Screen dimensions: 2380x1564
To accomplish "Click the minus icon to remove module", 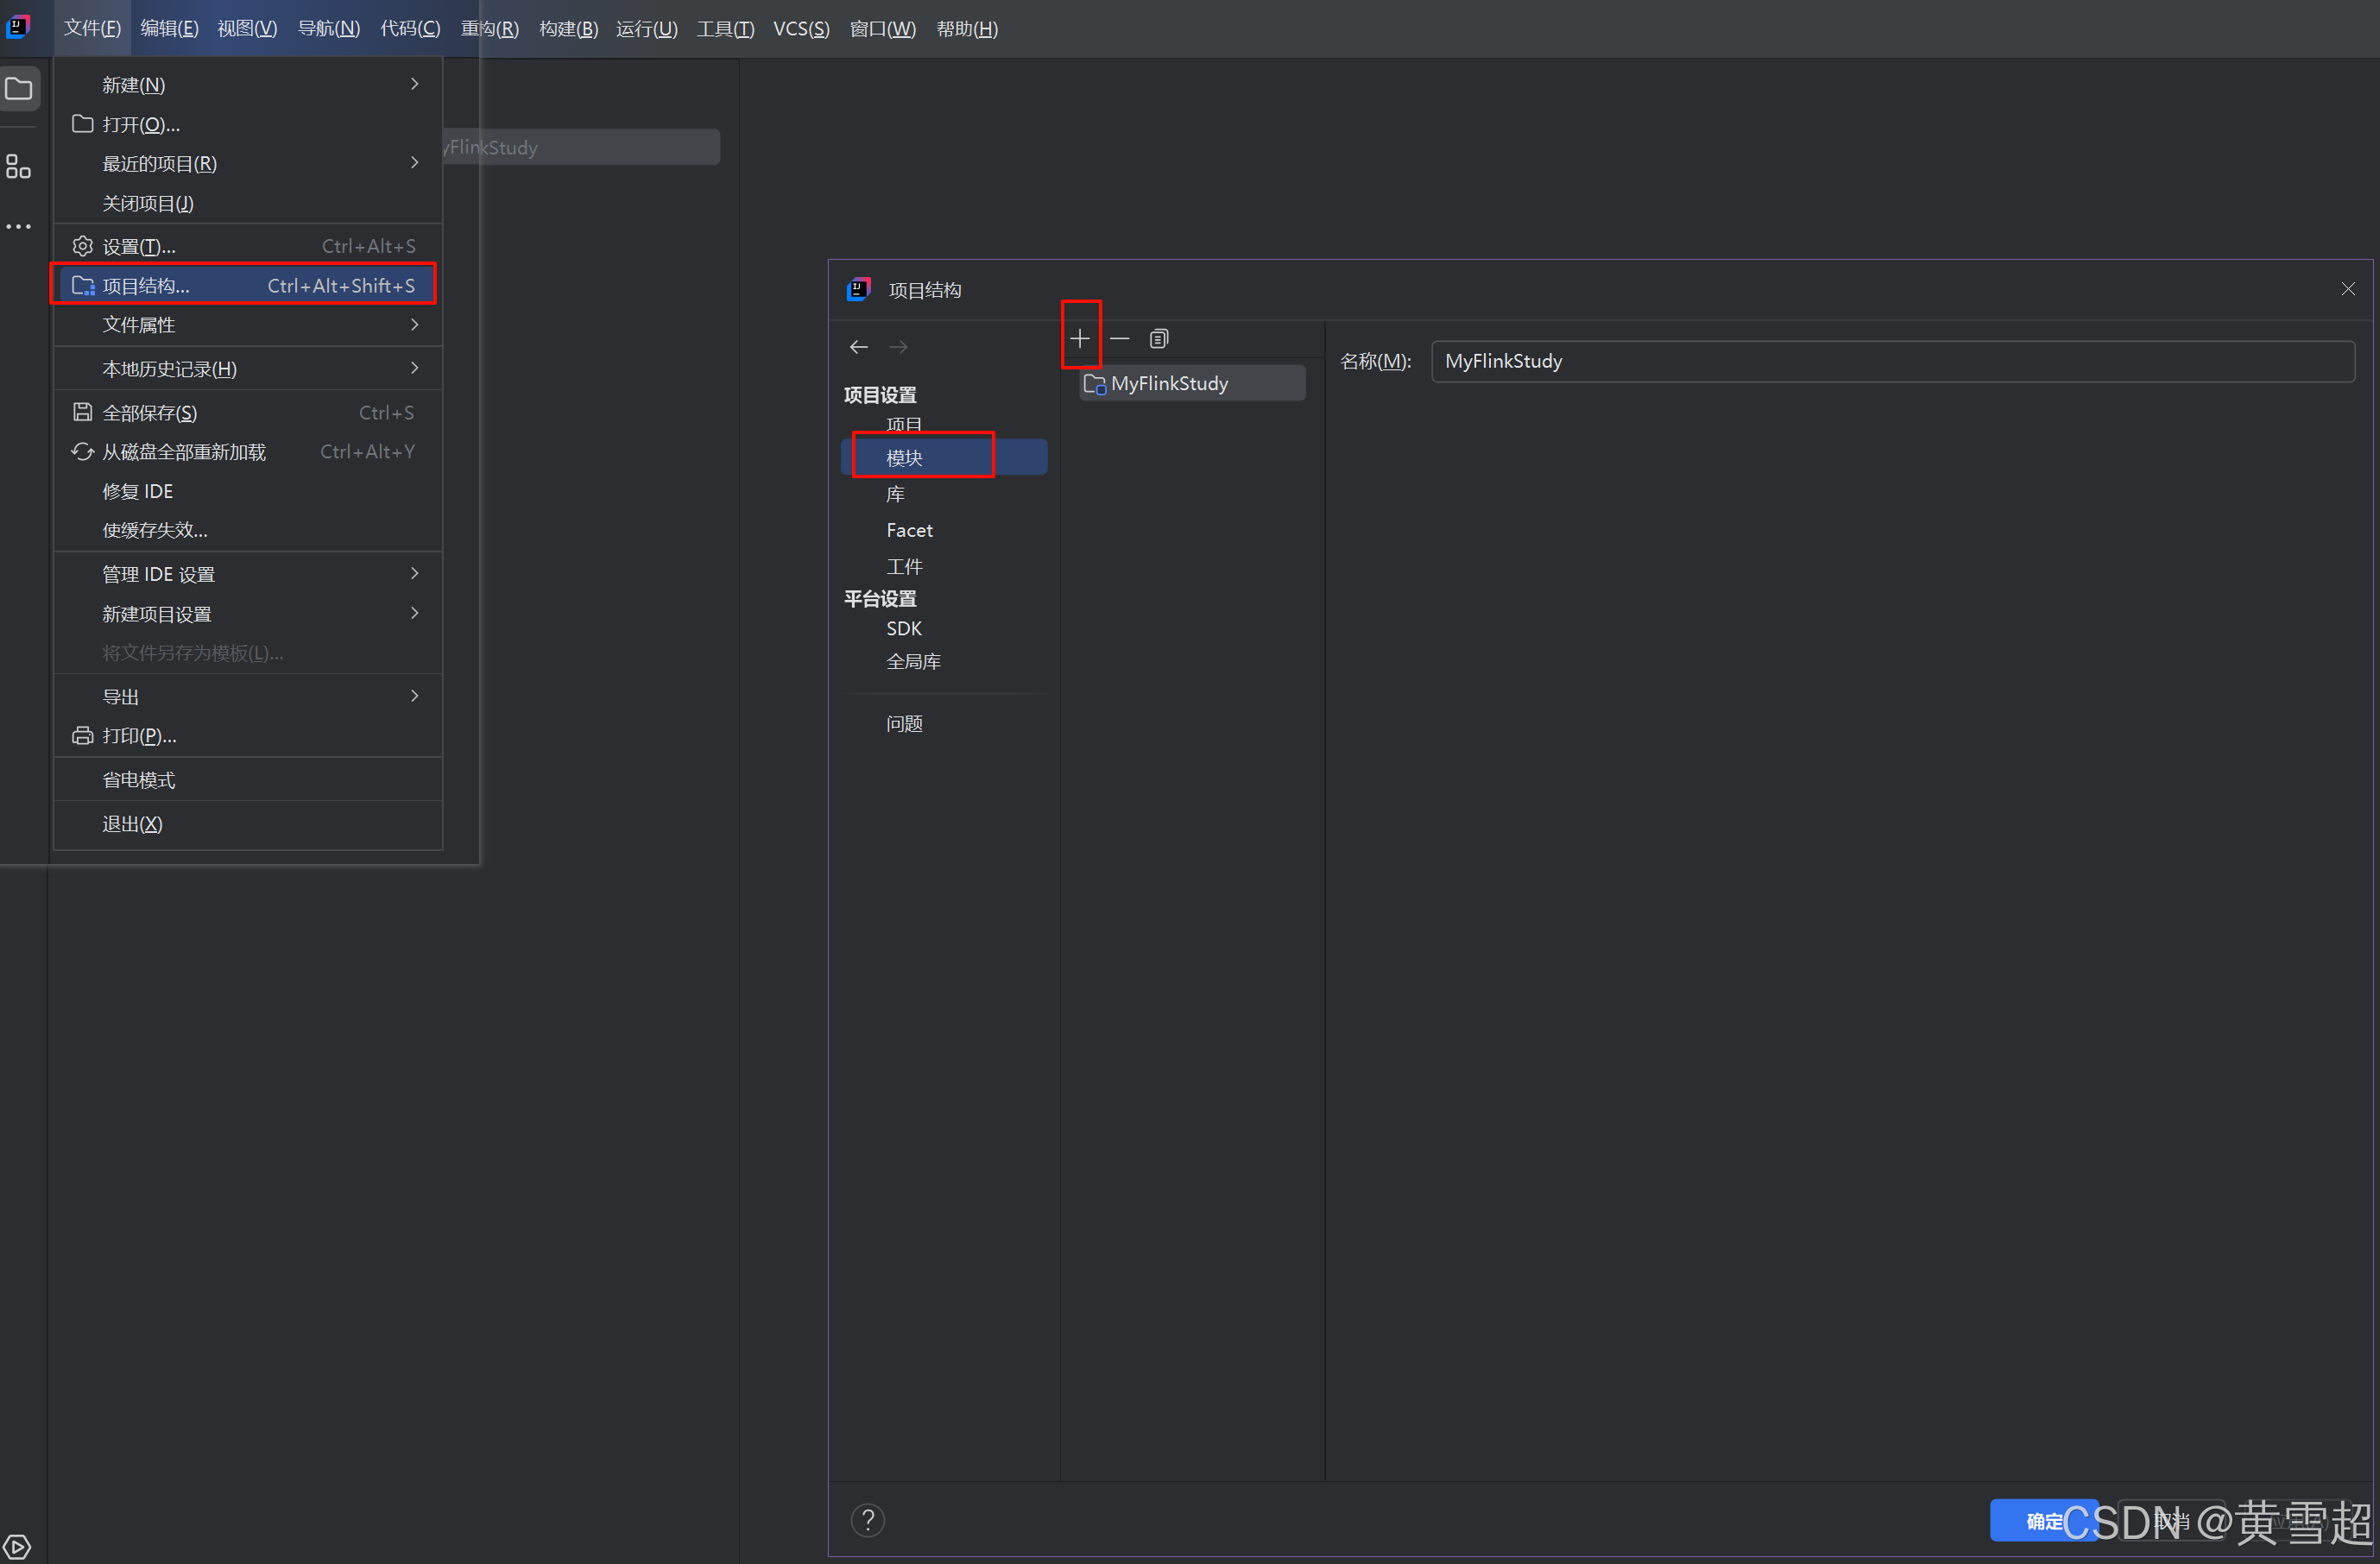I will [1119, 339].
